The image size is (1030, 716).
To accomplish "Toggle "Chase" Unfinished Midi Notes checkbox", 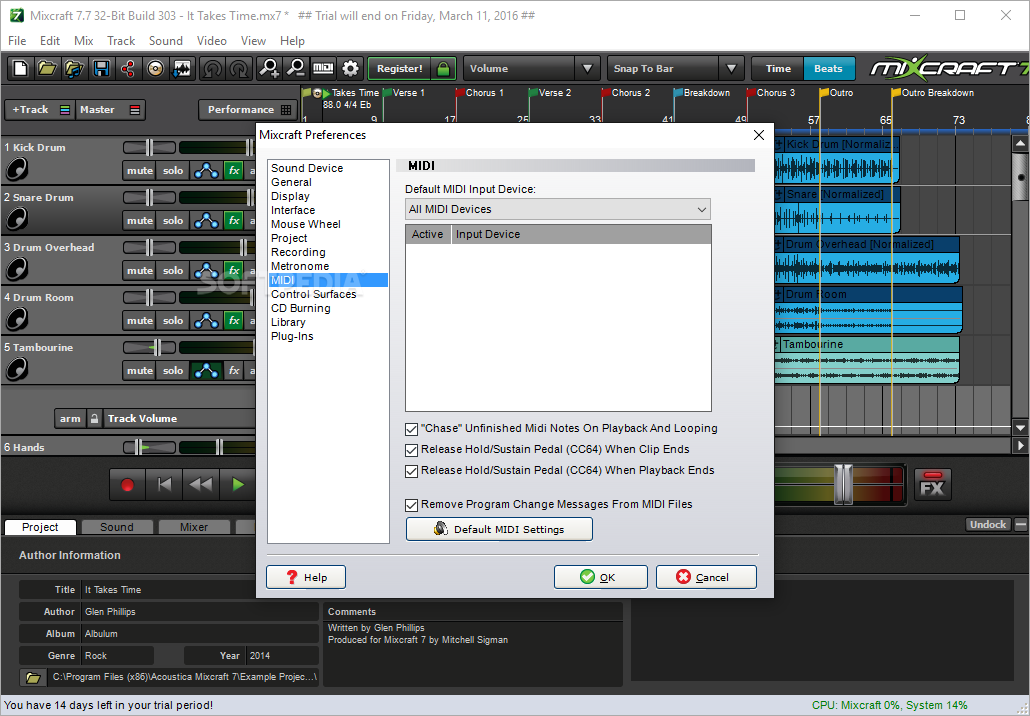I will click(x=411, y=429).
